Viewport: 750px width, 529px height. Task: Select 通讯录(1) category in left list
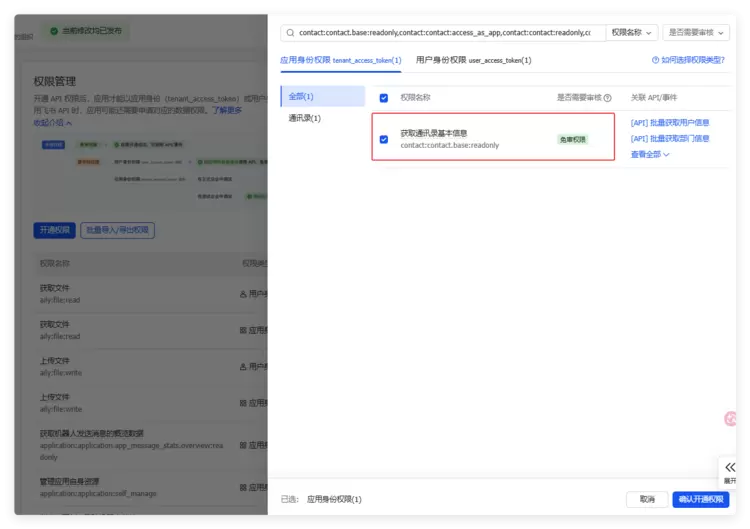click(x=304, y=118)
